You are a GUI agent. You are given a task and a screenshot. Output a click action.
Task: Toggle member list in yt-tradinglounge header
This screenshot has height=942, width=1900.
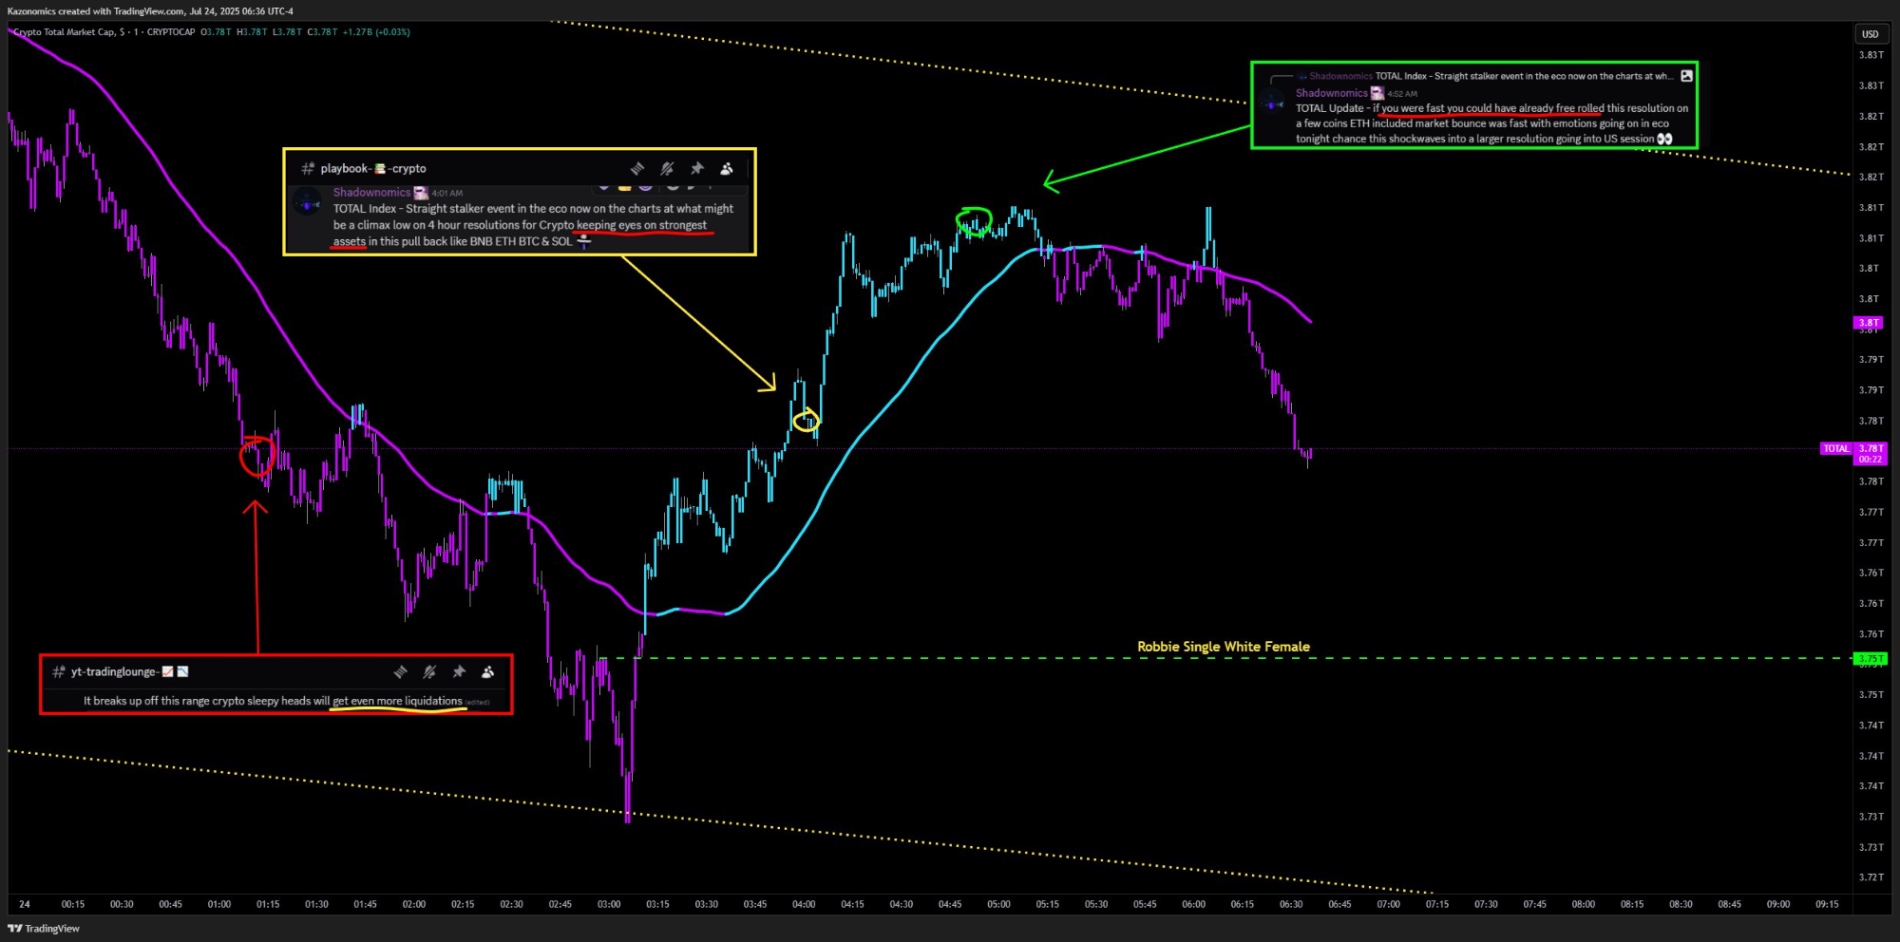pos(488,672)
